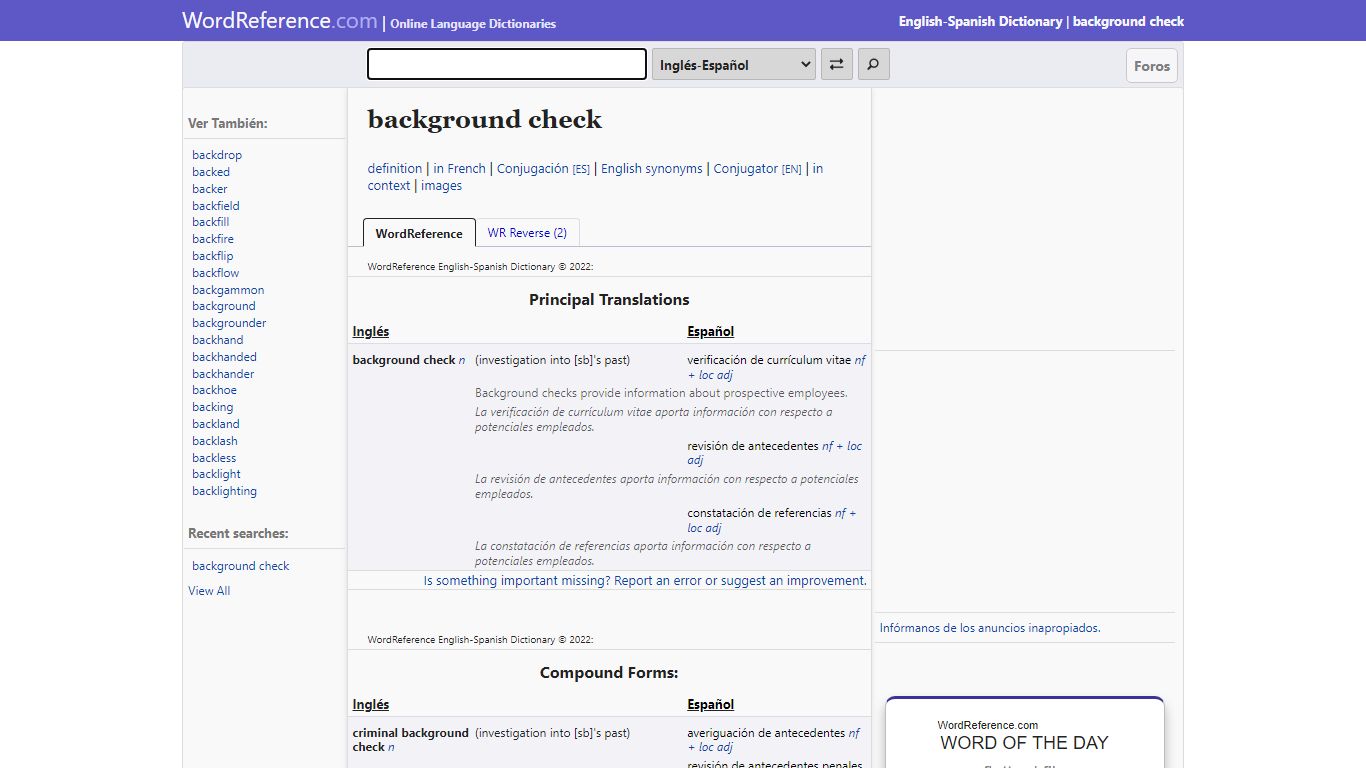The height and width of the screenshot is (768, 1366).
Task: Open the backing entry
Action: [212, 407]
